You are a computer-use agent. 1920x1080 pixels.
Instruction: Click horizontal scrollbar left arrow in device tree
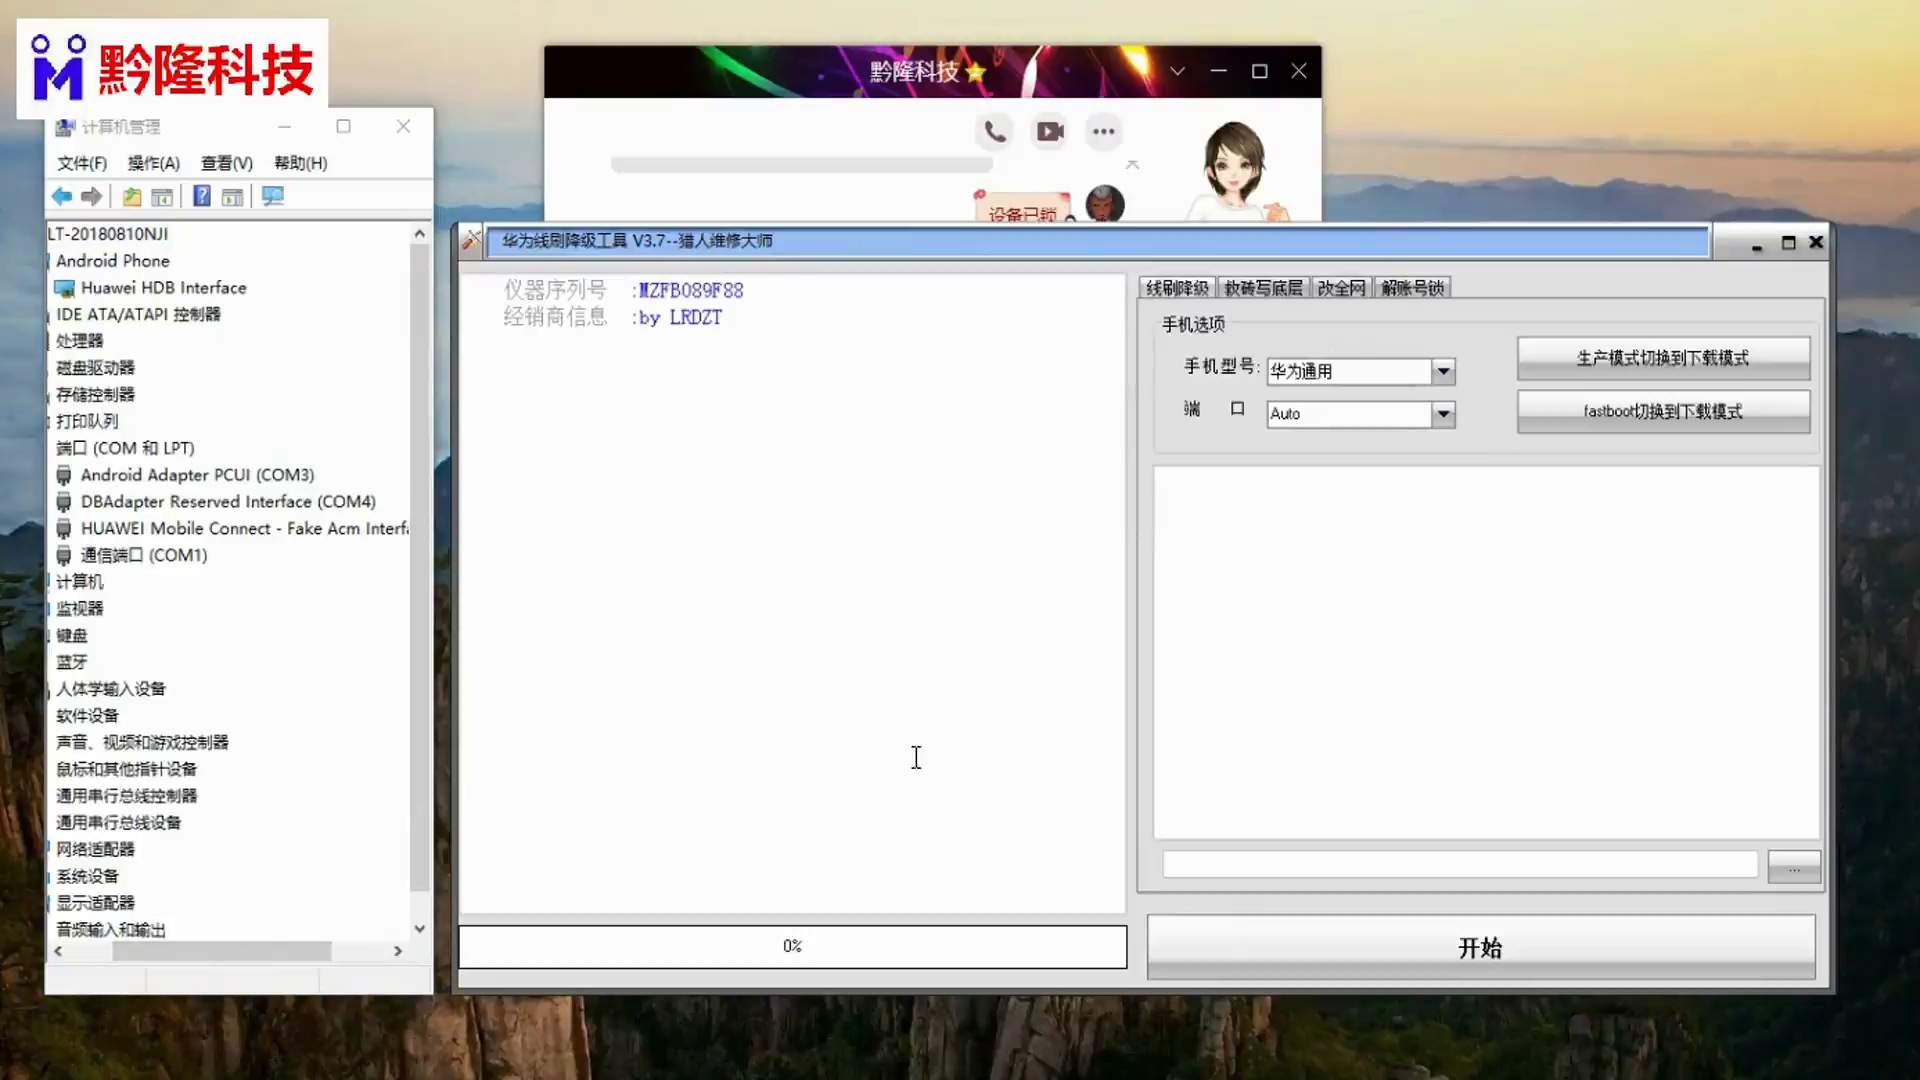[x=58, y=951]
